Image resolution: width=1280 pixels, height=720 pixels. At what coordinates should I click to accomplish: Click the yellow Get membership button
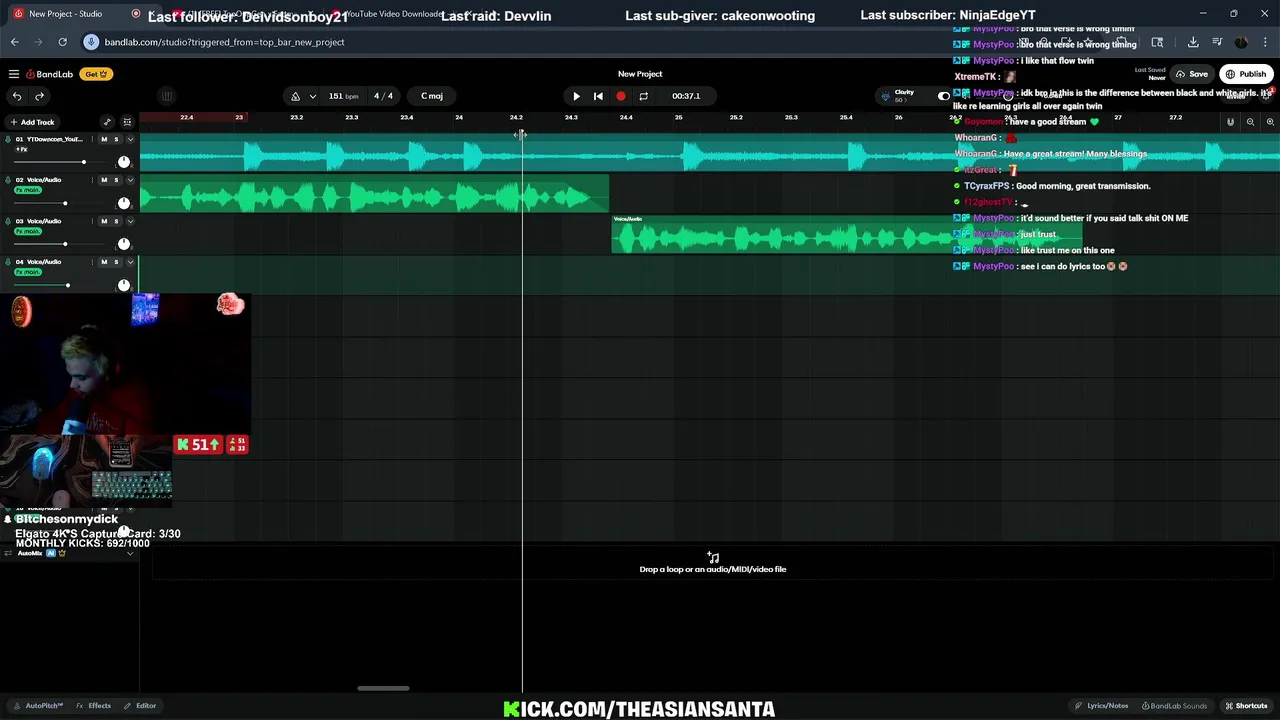pos(96,74)
